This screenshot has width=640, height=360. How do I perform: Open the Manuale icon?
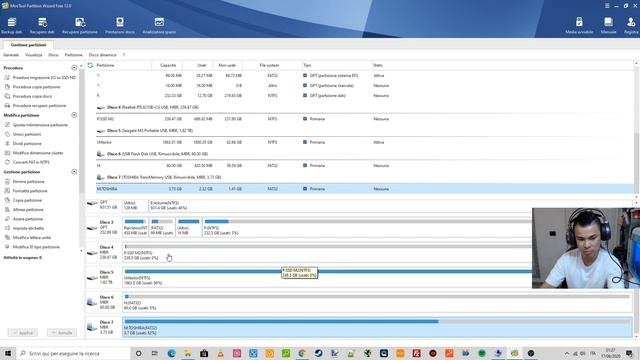point(608,25)
